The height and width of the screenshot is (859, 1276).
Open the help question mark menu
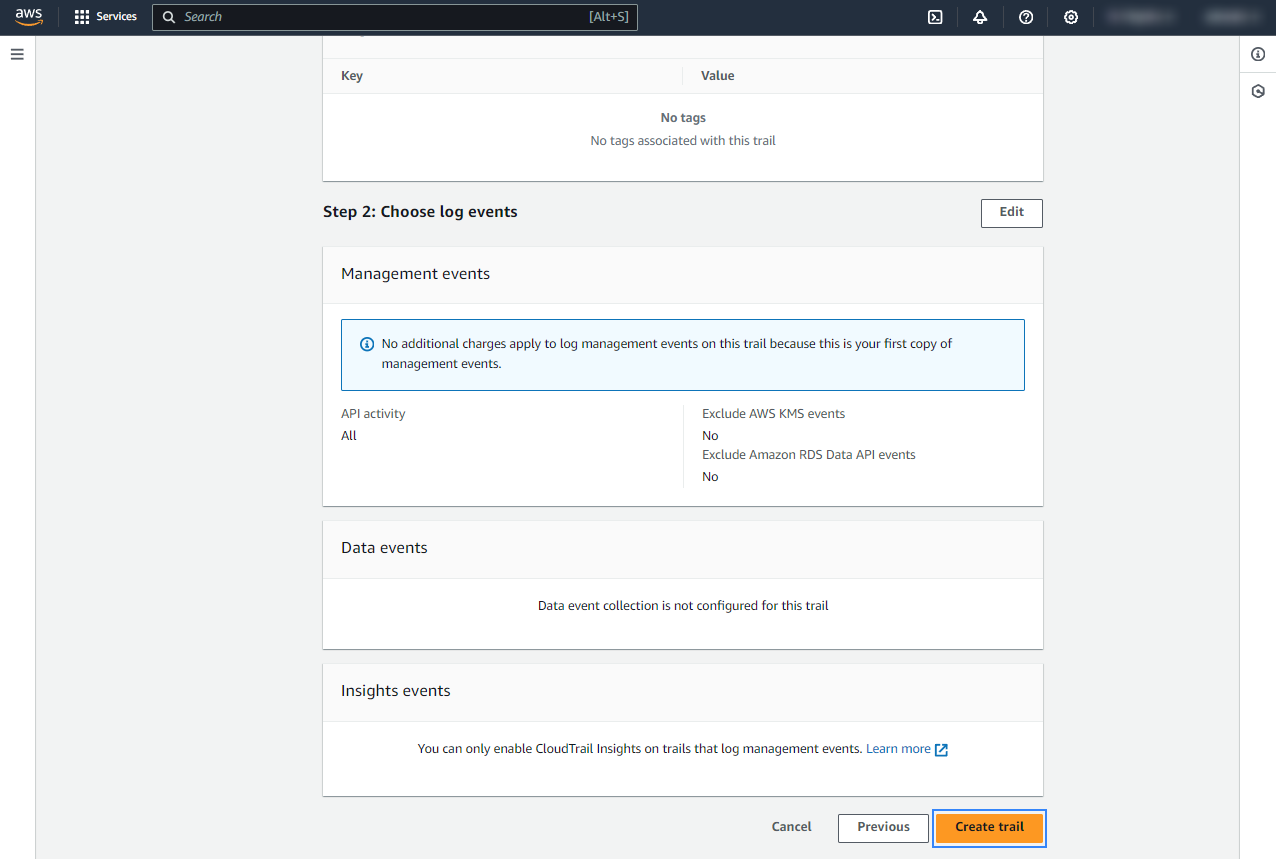pos(1025,17)
